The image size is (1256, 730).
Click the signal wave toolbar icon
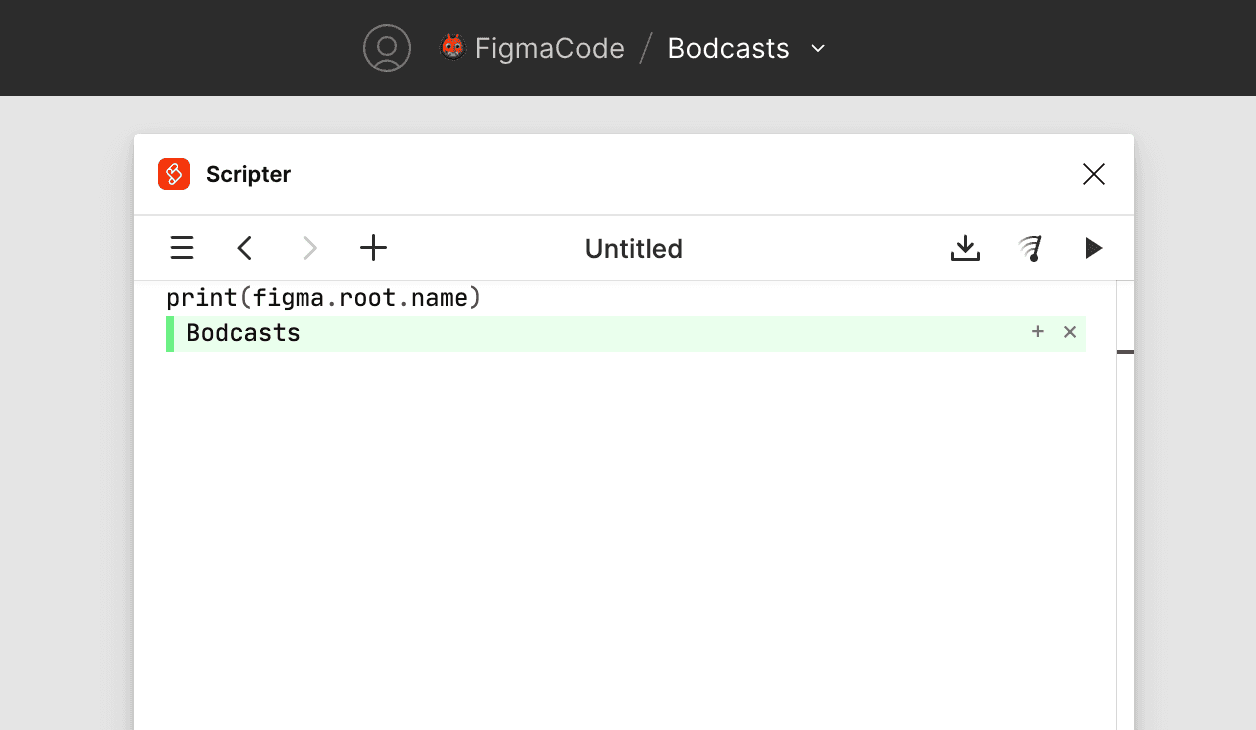1031,248
